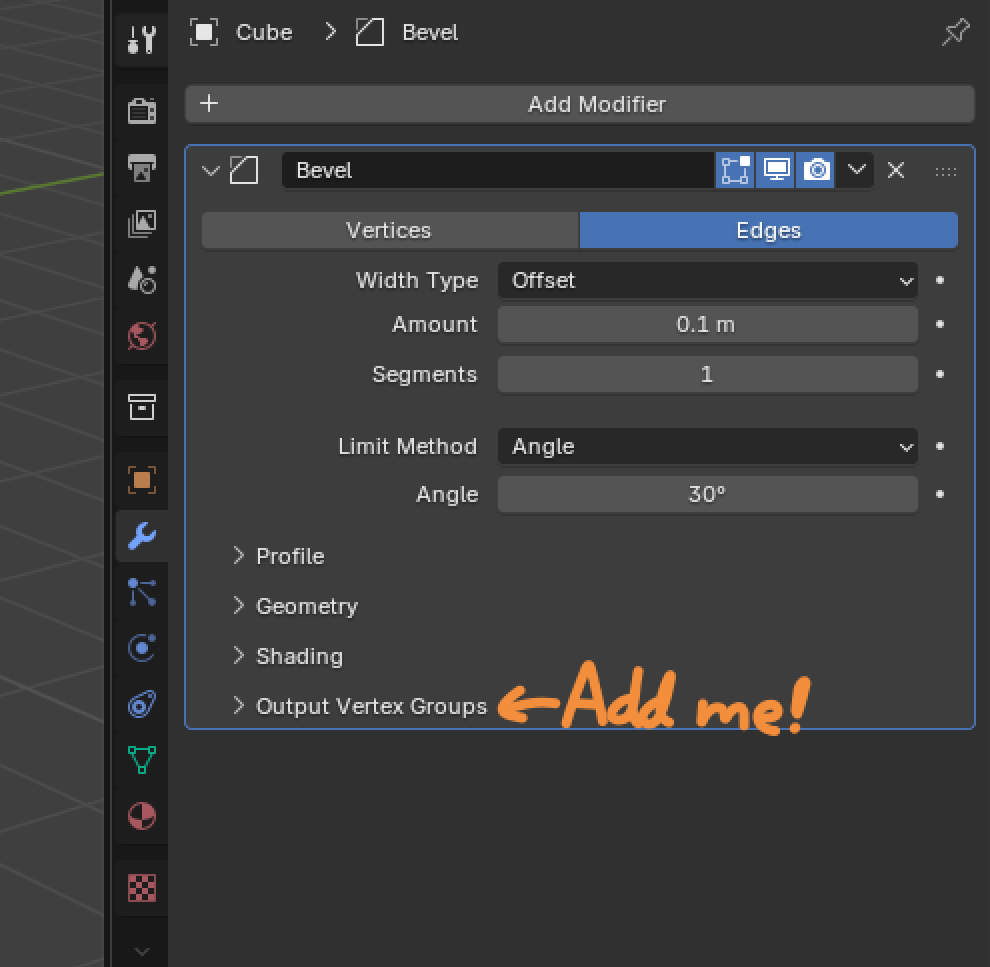Click the Bevel modifier drag handle grip
990x967 pixels.
[945, 171]
